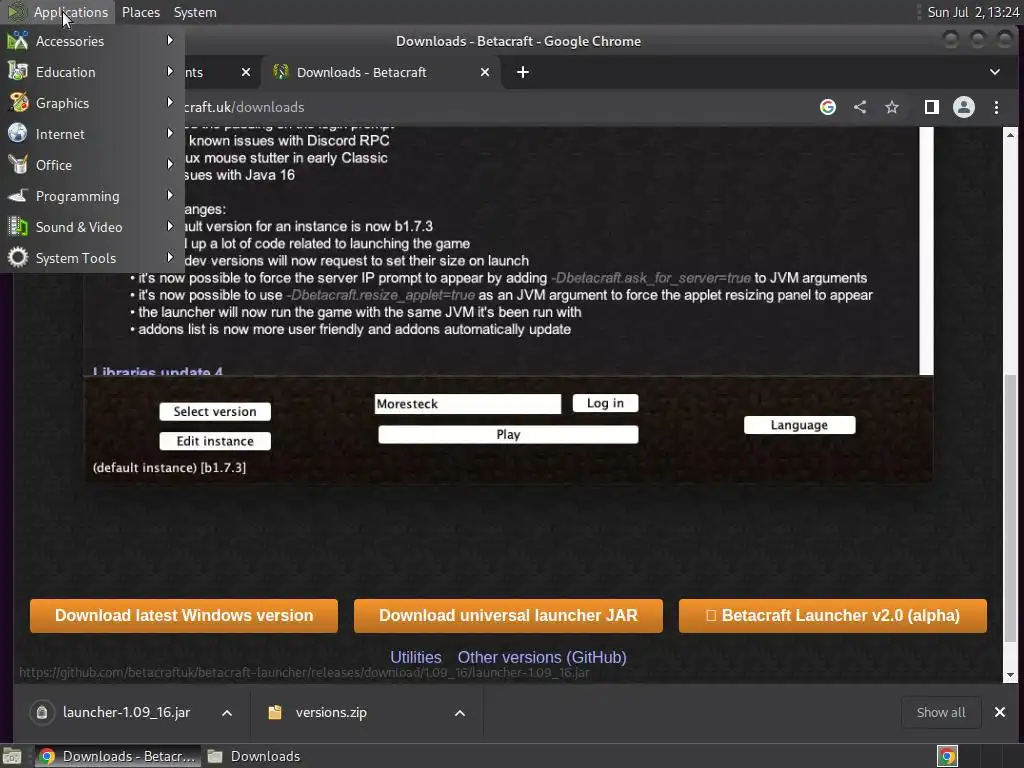This screenshot has width=1024, height=768.
Task: Open Other versions (GitHub) link
Action: click(x=542, y=657)
